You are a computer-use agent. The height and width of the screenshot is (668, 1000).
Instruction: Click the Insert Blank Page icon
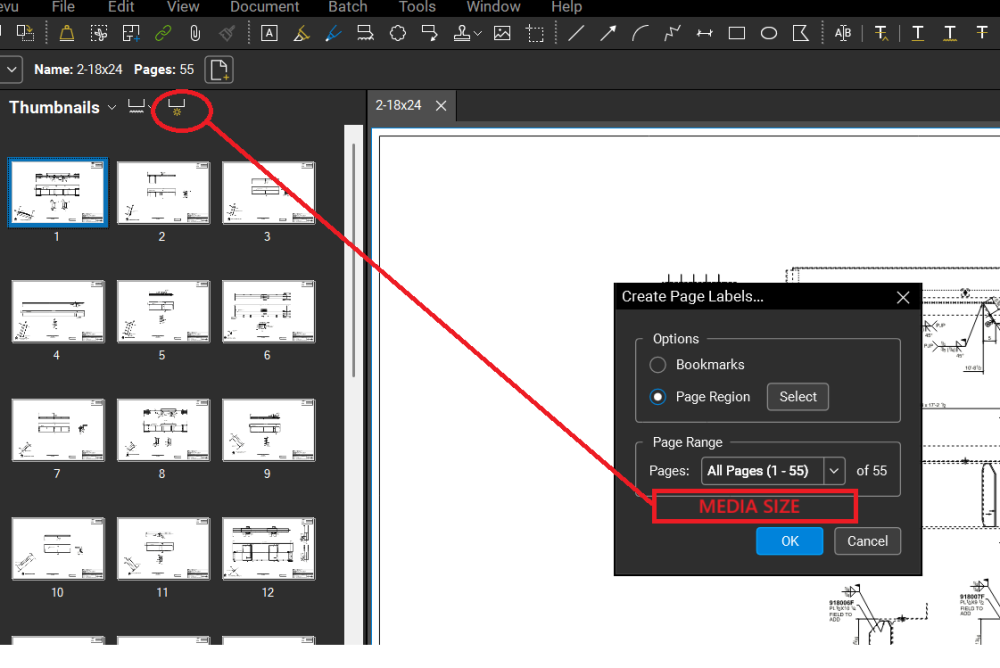click(219, 70)
